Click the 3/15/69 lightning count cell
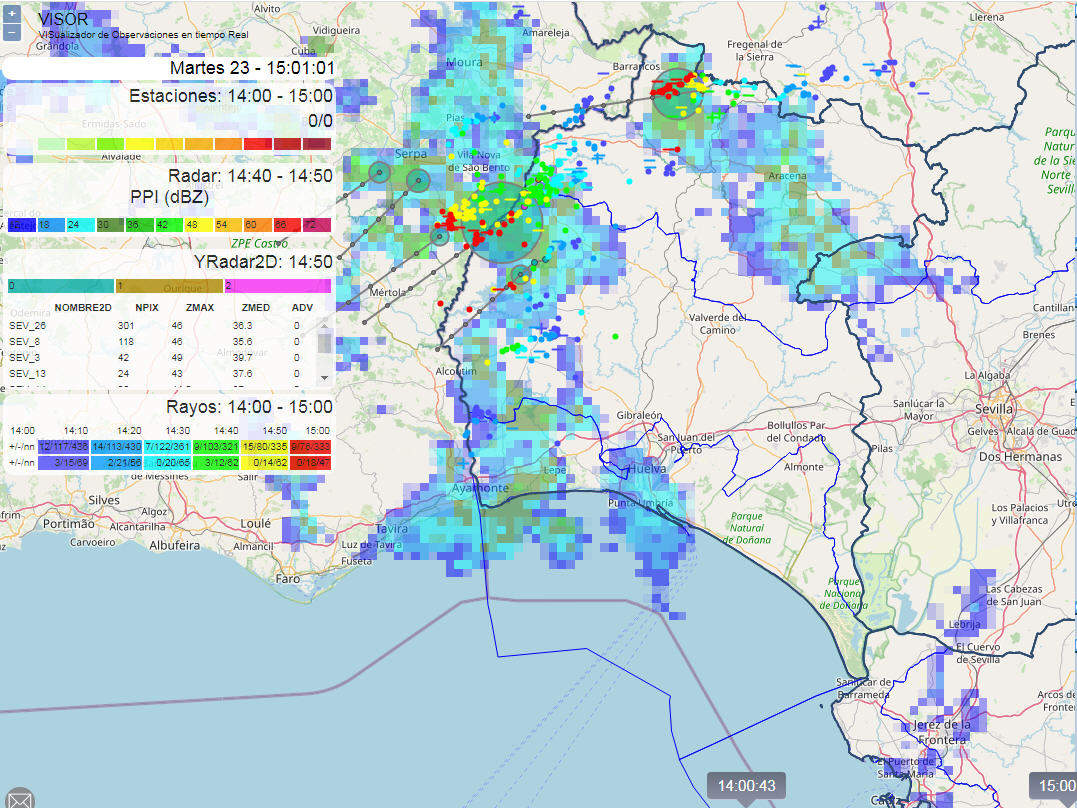This screenshot has width=1077, height=808. pos(63,463)
